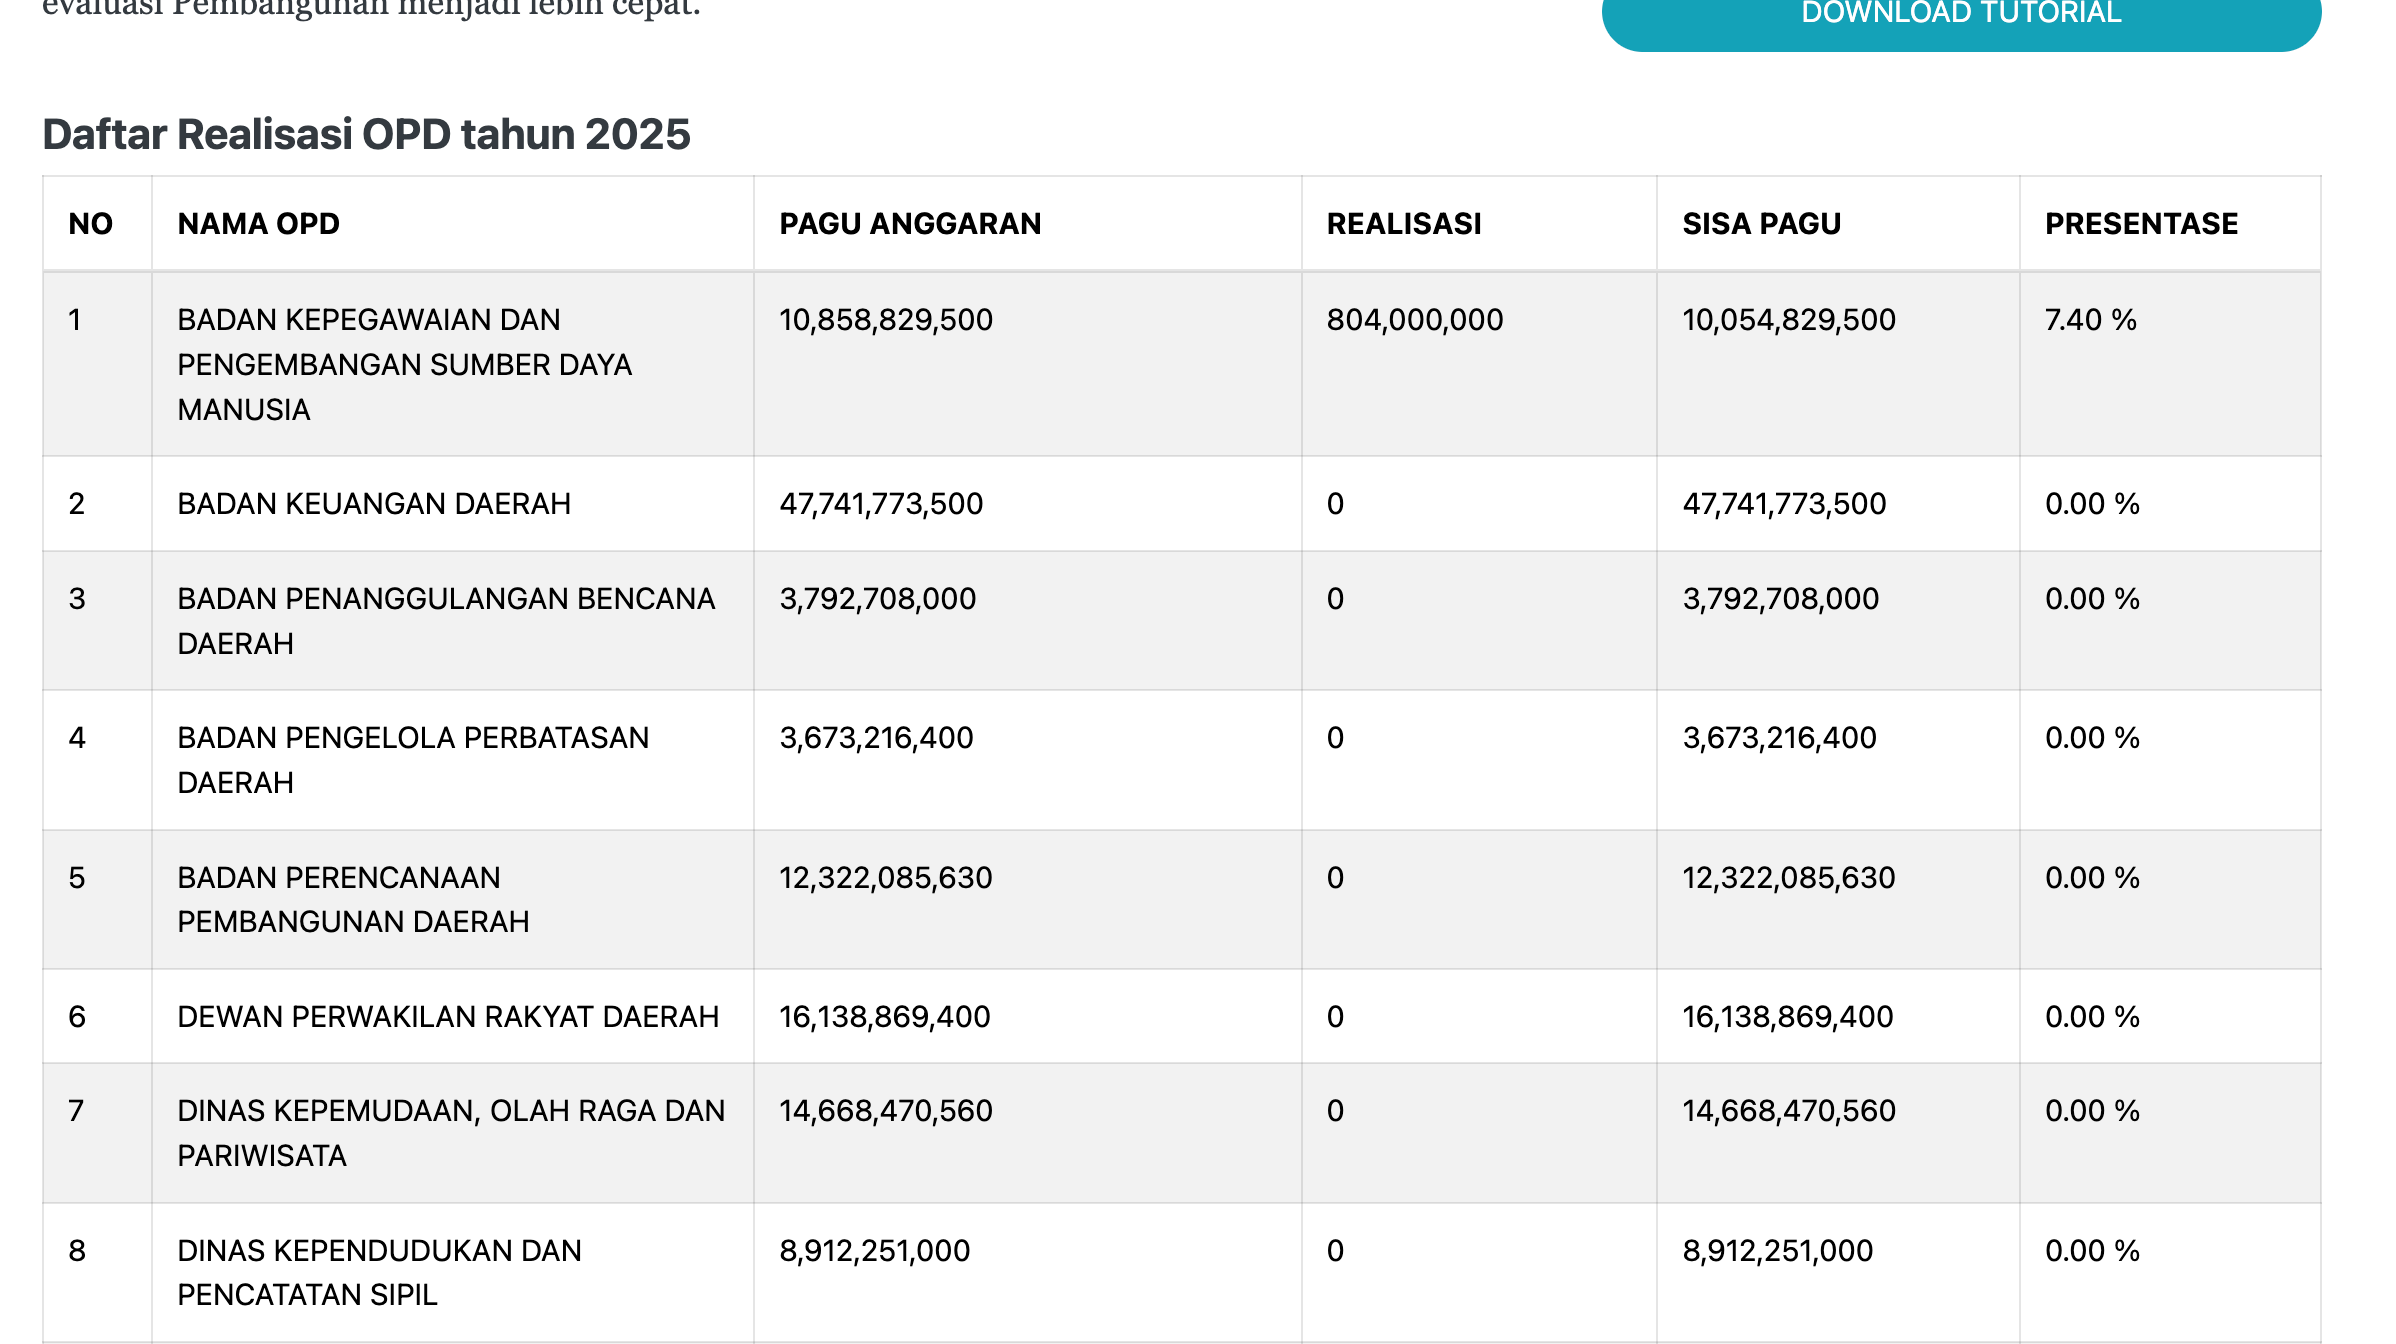Click Dewan Perwakilan Rakyat Daerah row
Screen dimensions: 2396x1344
448,1016
